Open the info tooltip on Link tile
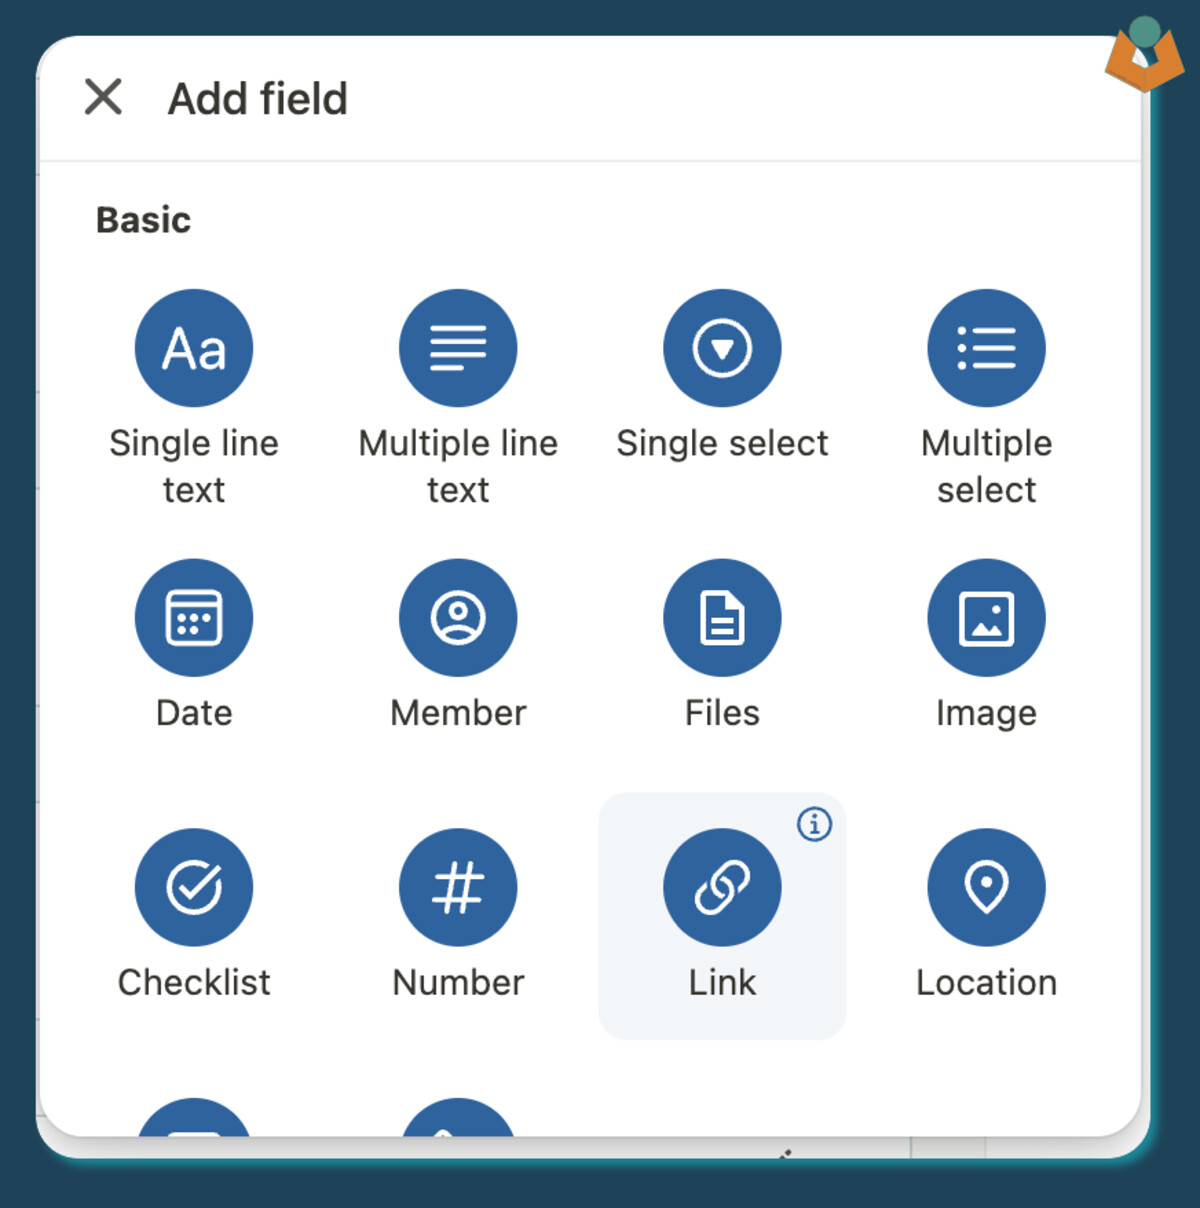Screen dimensions: 1200x1208 (x=814, y=824)
